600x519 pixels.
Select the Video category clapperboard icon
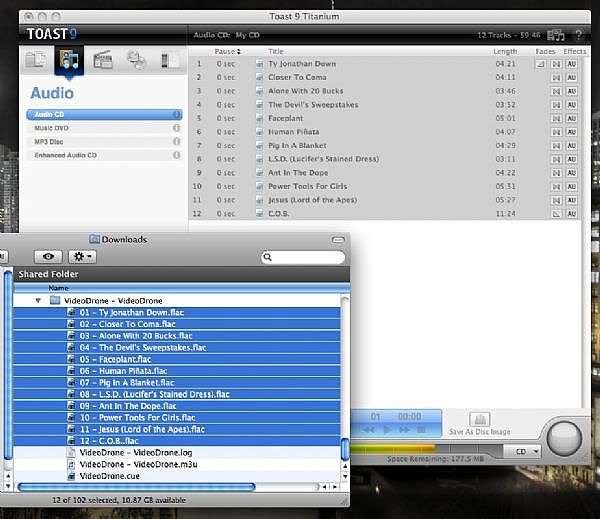click(x=103, y=60)
